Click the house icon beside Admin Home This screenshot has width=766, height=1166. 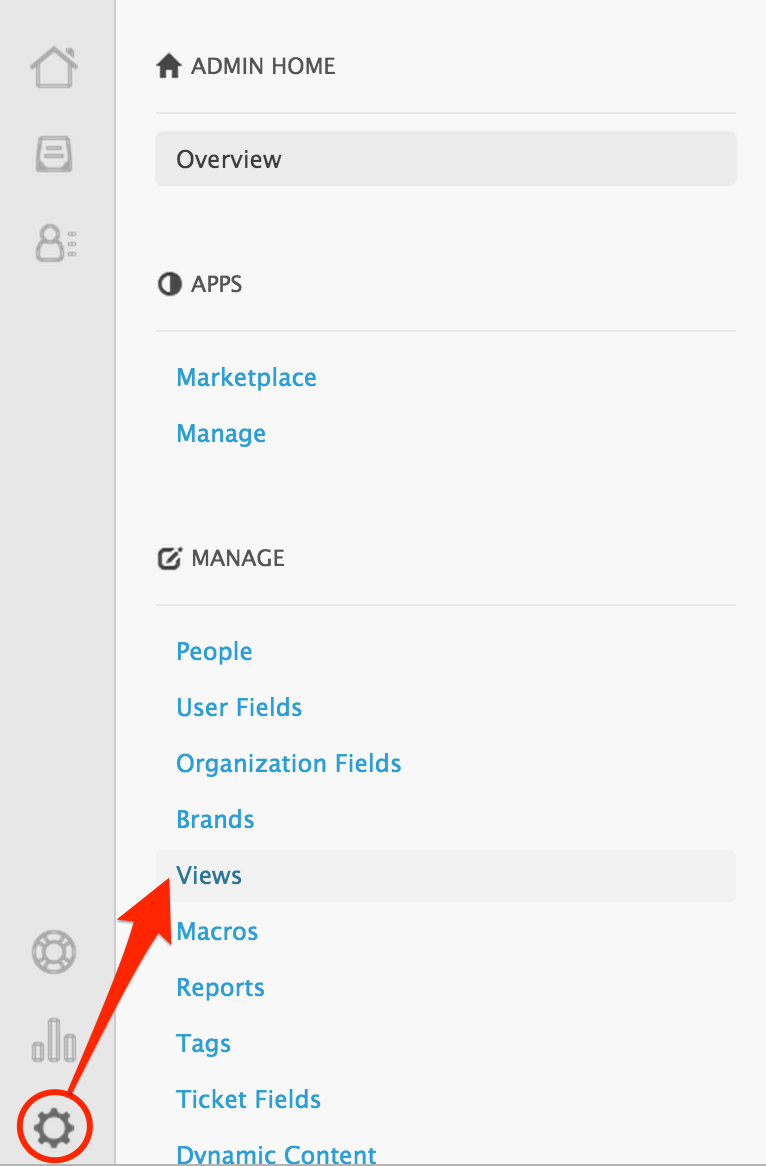(169, 66)
